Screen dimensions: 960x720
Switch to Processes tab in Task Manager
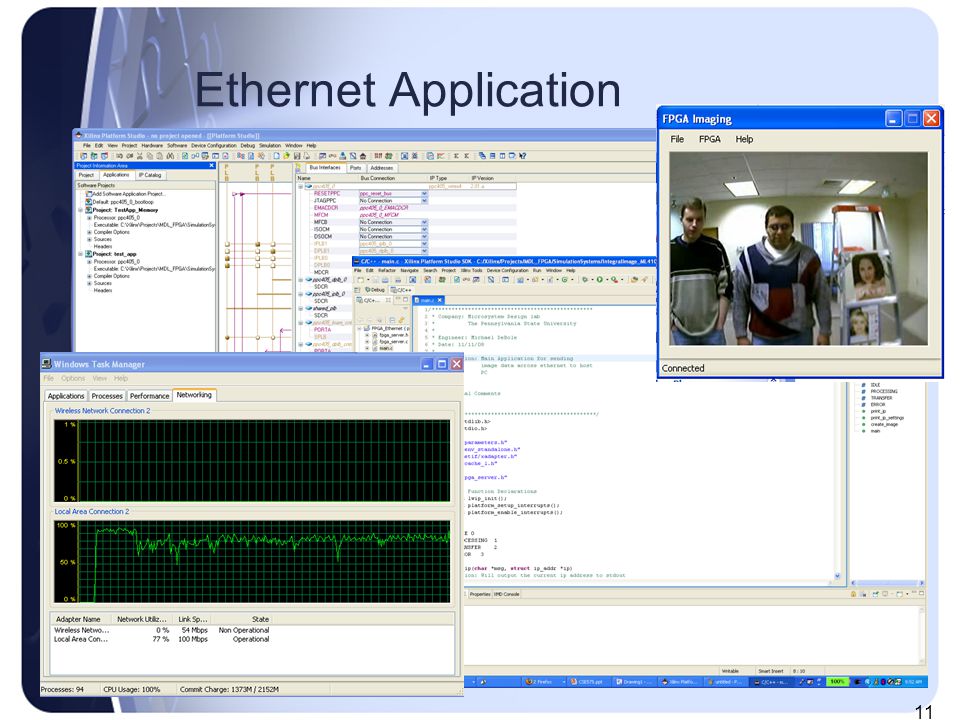(107, 396)
